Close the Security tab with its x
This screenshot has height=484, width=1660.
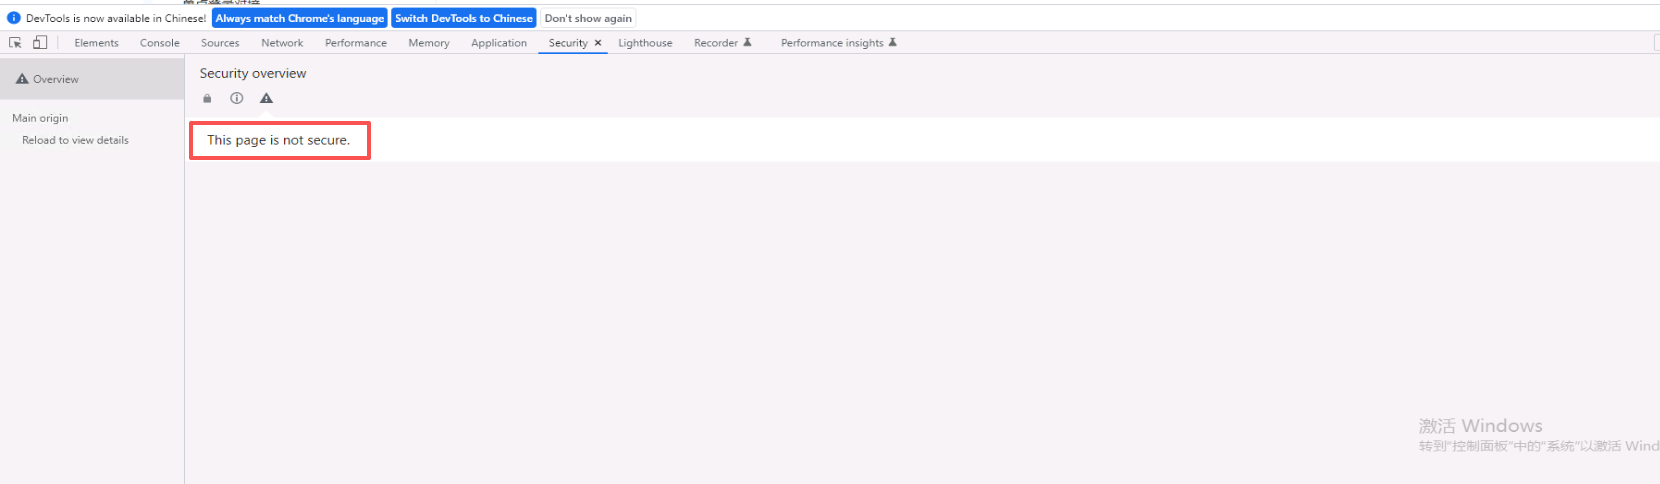(x=598, y=43)
